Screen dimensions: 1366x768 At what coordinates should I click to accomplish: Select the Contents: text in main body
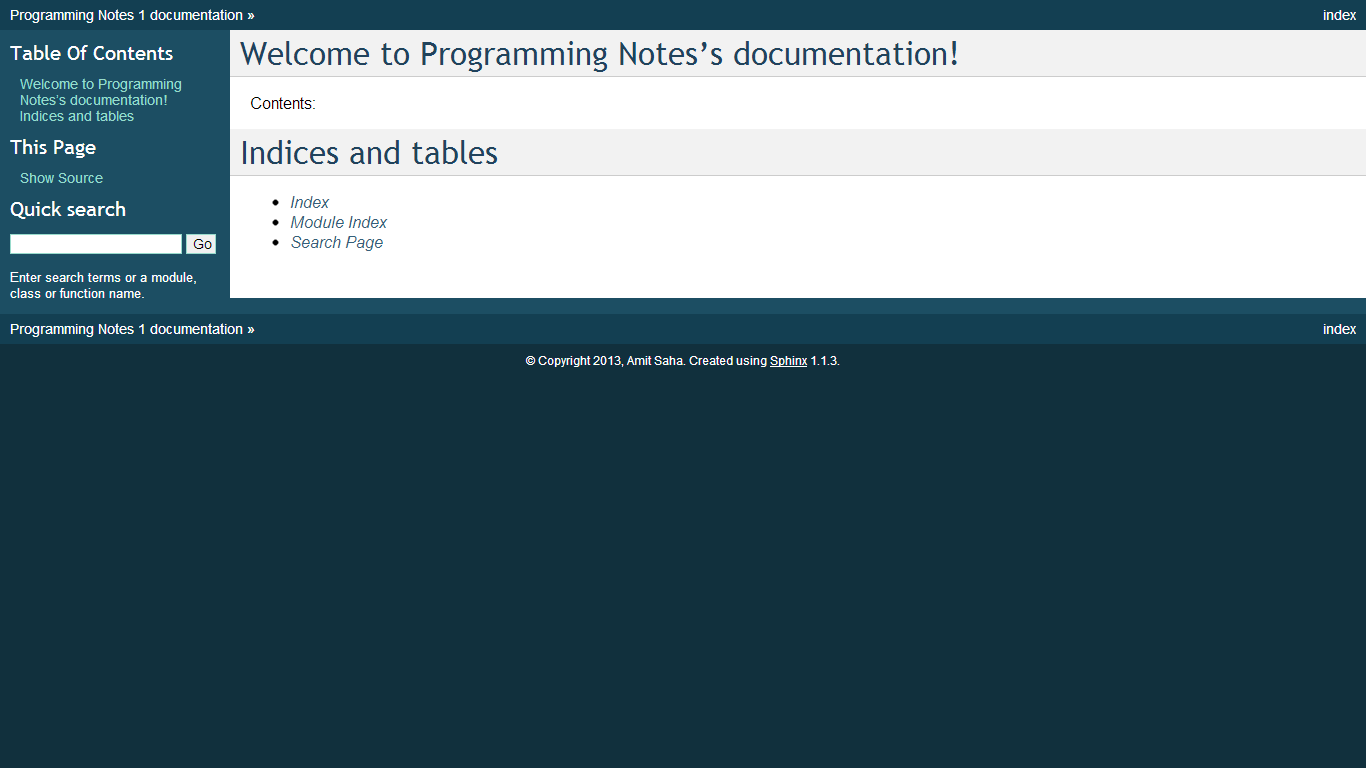[x=283, y=104]
